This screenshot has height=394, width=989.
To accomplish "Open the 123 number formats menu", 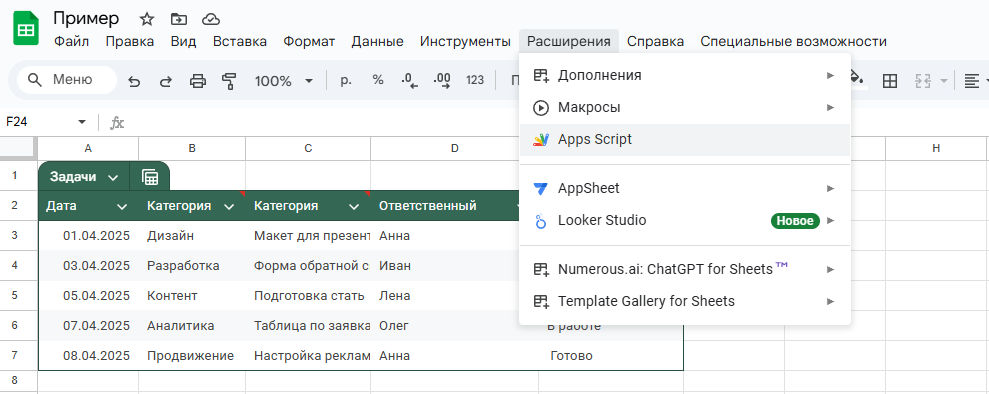I will pyautogui.click(x=475, y=80).
